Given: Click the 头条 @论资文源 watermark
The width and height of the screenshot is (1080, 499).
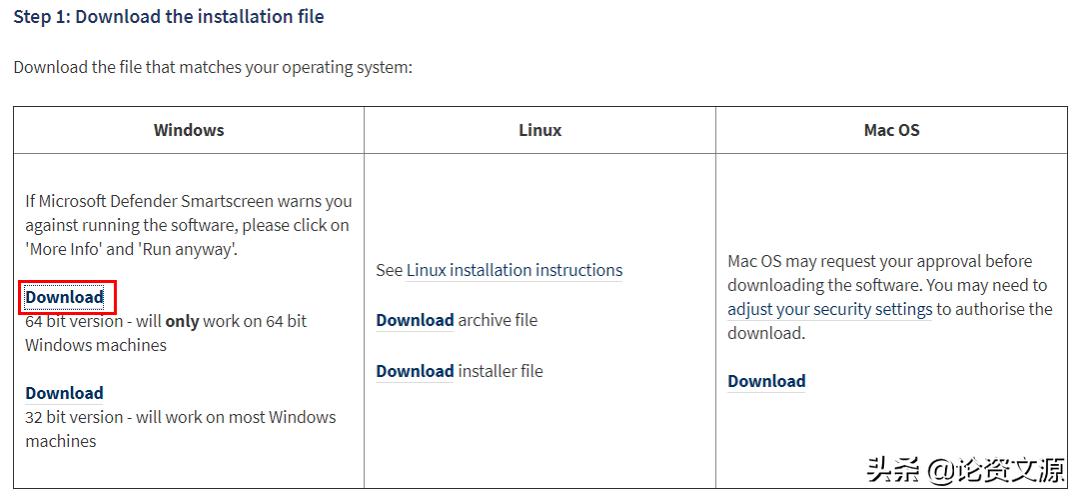Looking at the screenshot, I should tap(965, 470).
